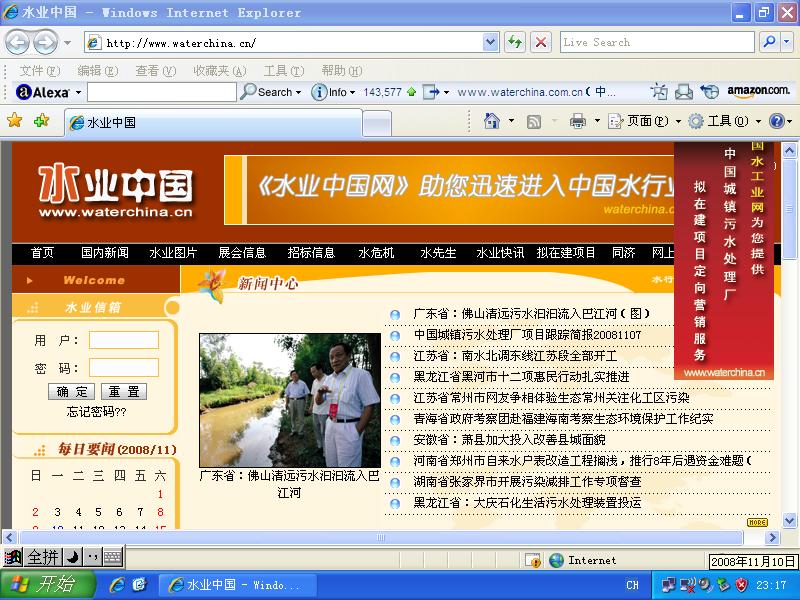Image resolution: width=800 pixels, height=600 pixels.
Task: Click the new blank tab button
Action: point(377,123)
